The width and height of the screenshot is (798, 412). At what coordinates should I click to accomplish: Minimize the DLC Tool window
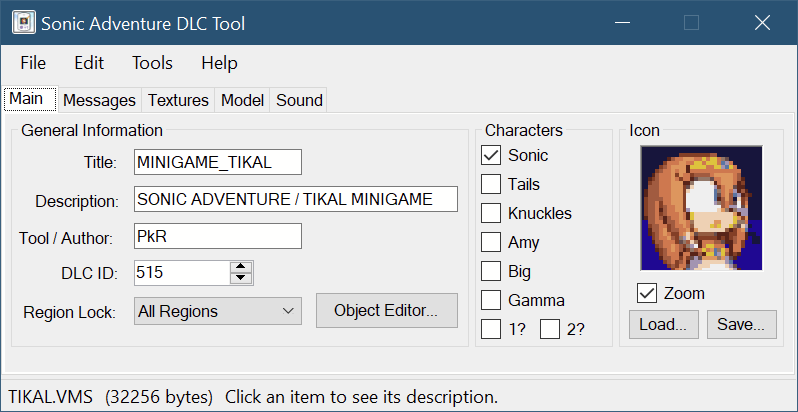(622, 23)
